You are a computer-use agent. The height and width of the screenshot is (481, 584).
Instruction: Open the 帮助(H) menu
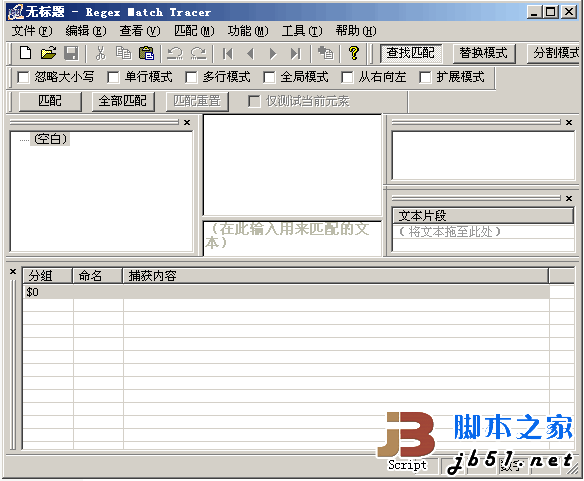click(356, 31)
